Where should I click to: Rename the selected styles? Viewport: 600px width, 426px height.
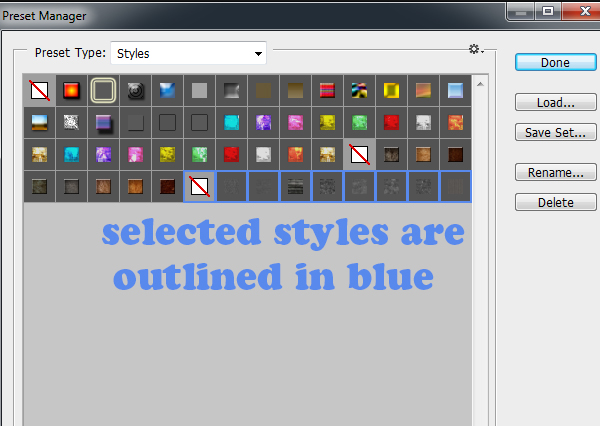(x=555, y=172)
